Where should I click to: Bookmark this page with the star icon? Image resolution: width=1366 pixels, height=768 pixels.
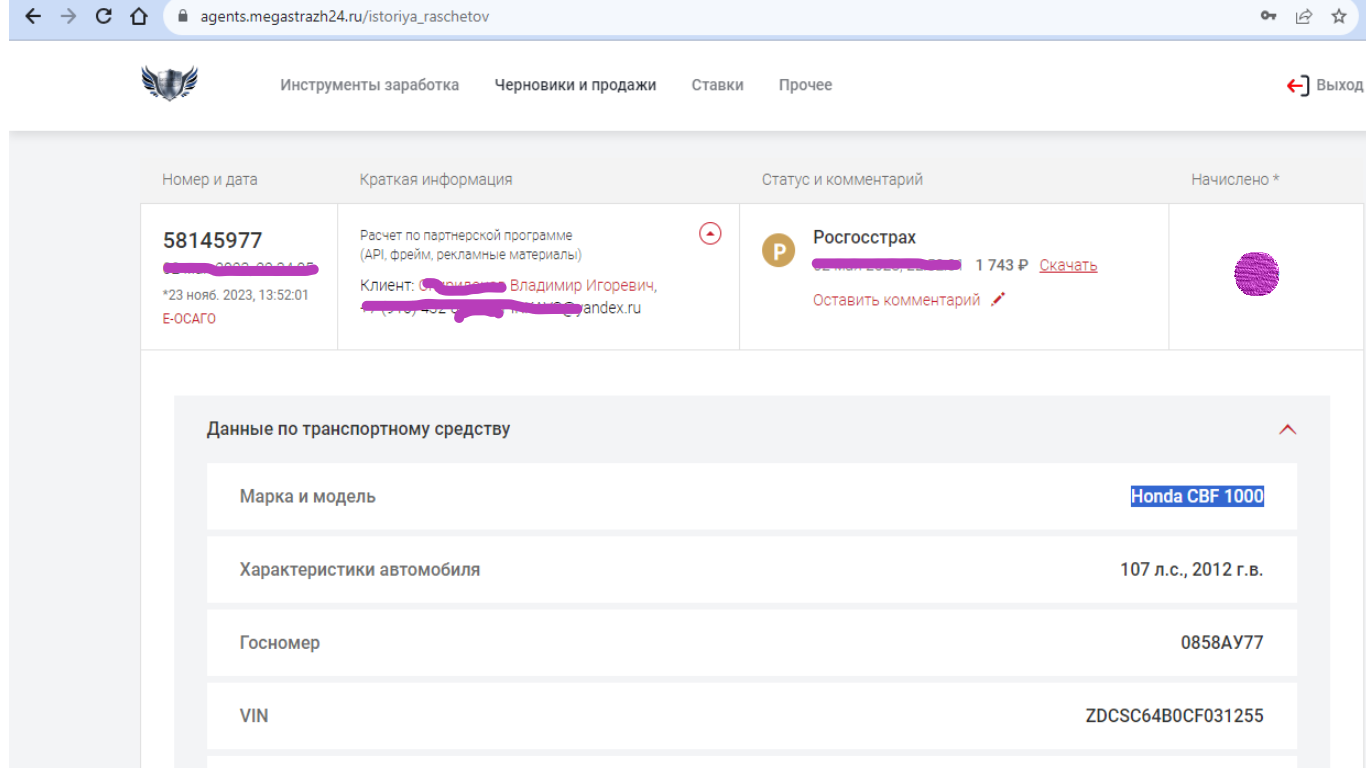1339,16
